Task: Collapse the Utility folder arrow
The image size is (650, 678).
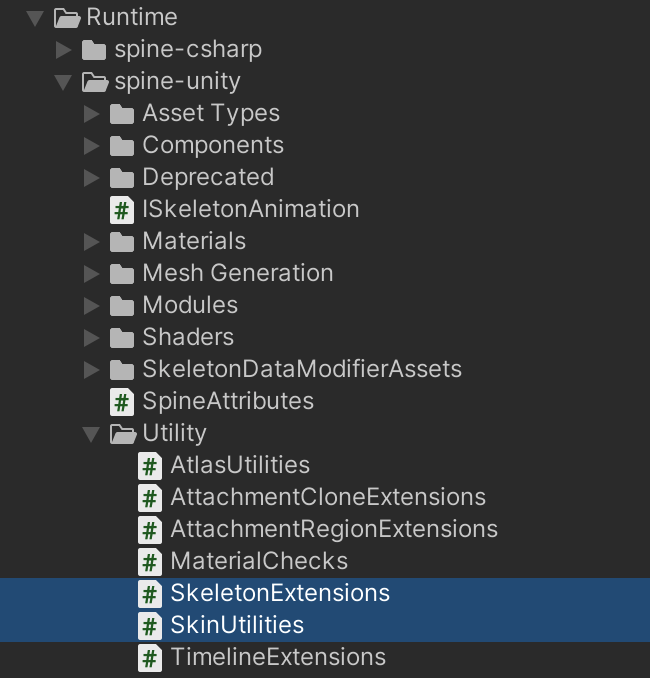Action: [91, 434]
